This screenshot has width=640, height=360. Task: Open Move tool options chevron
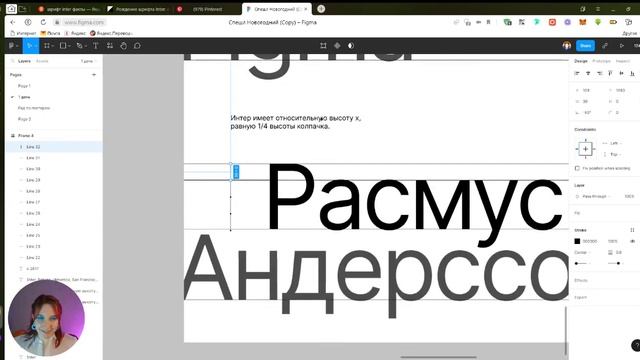click(36, 46)
